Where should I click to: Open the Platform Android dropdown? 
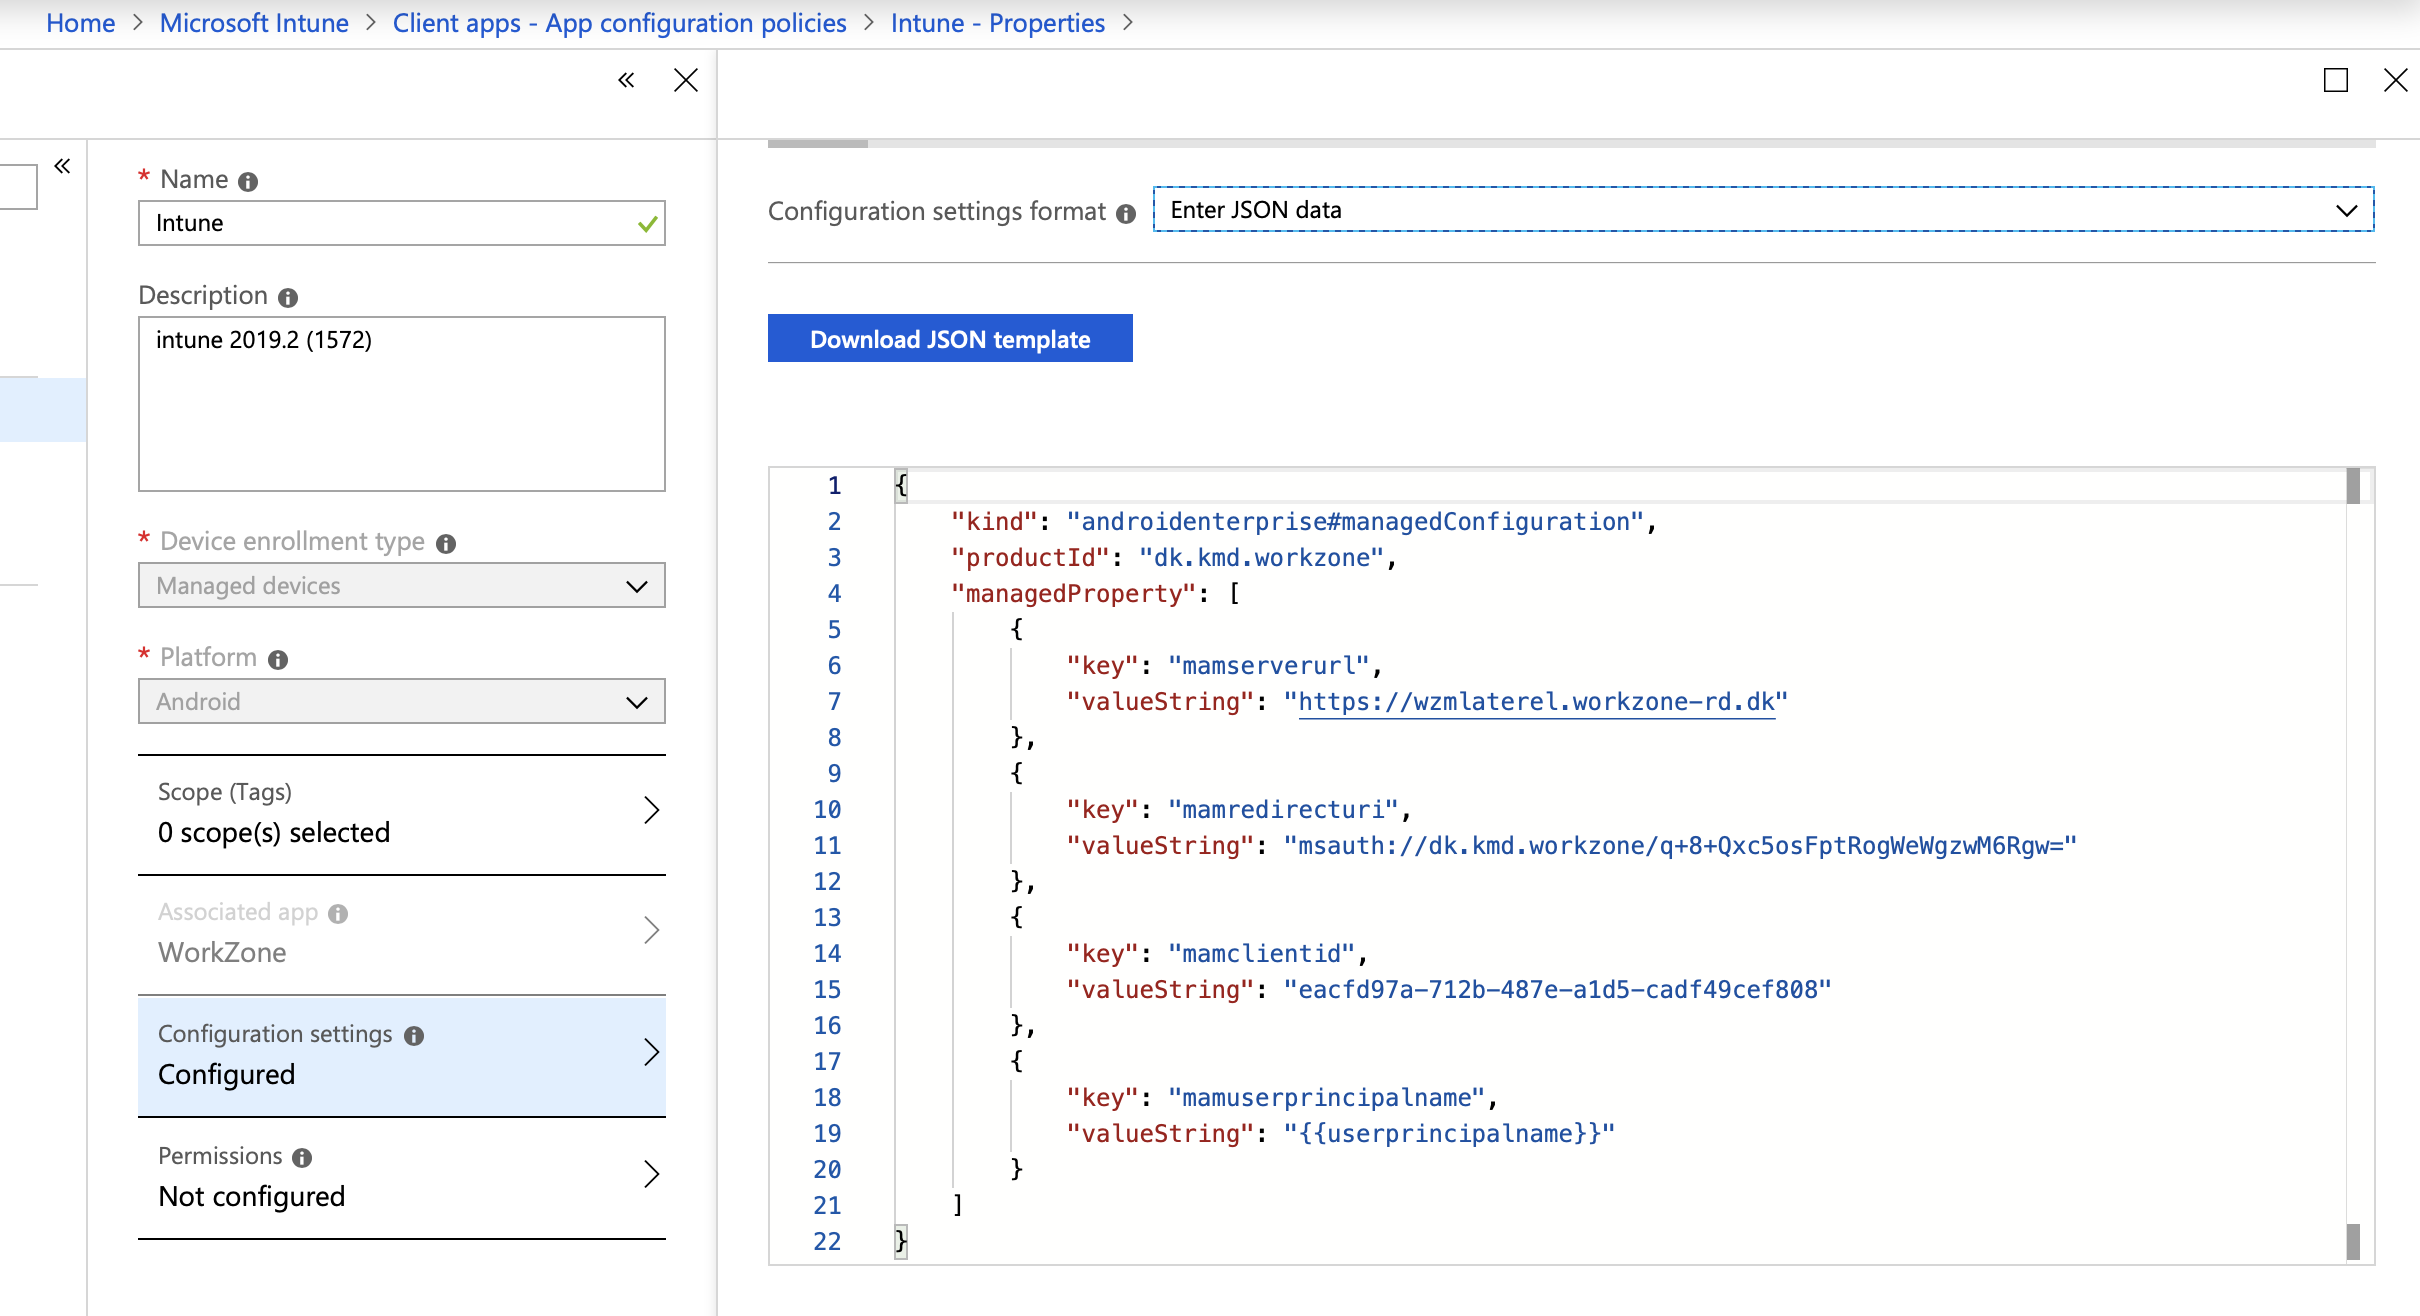[402, 701]
